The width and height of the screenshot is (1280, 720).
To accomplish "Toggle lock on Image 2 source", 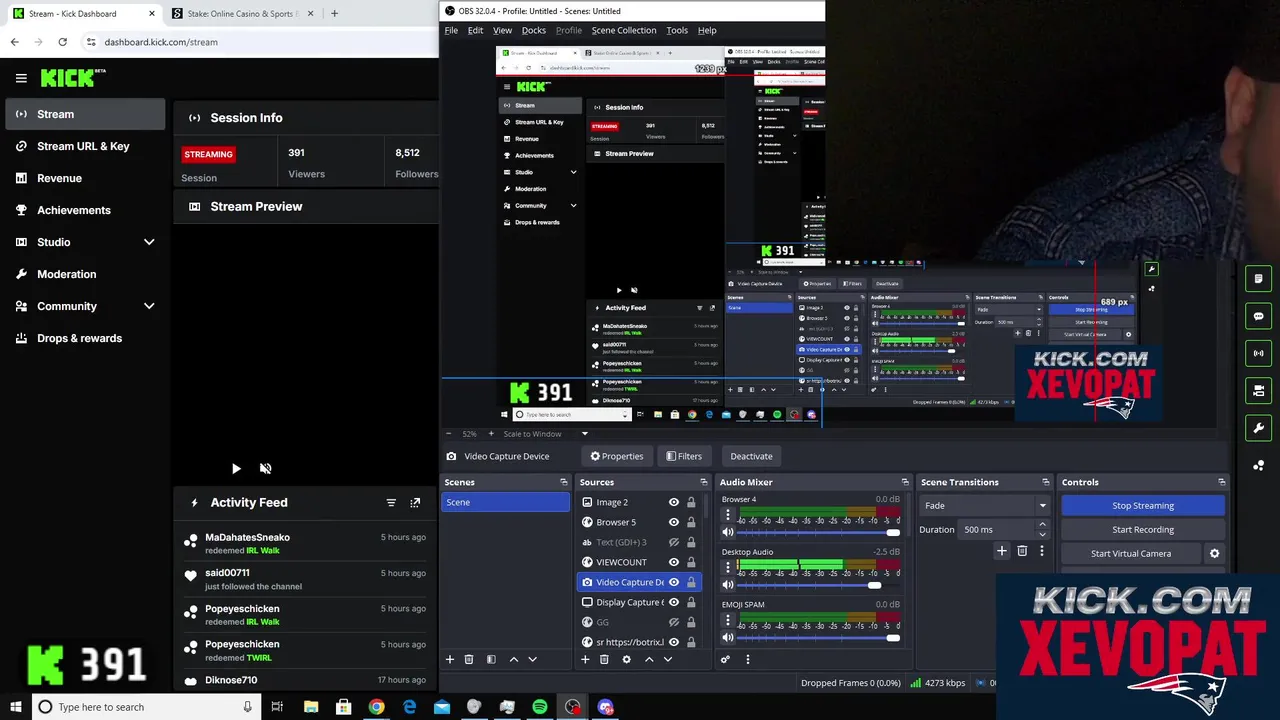I will tap(691, 502).
